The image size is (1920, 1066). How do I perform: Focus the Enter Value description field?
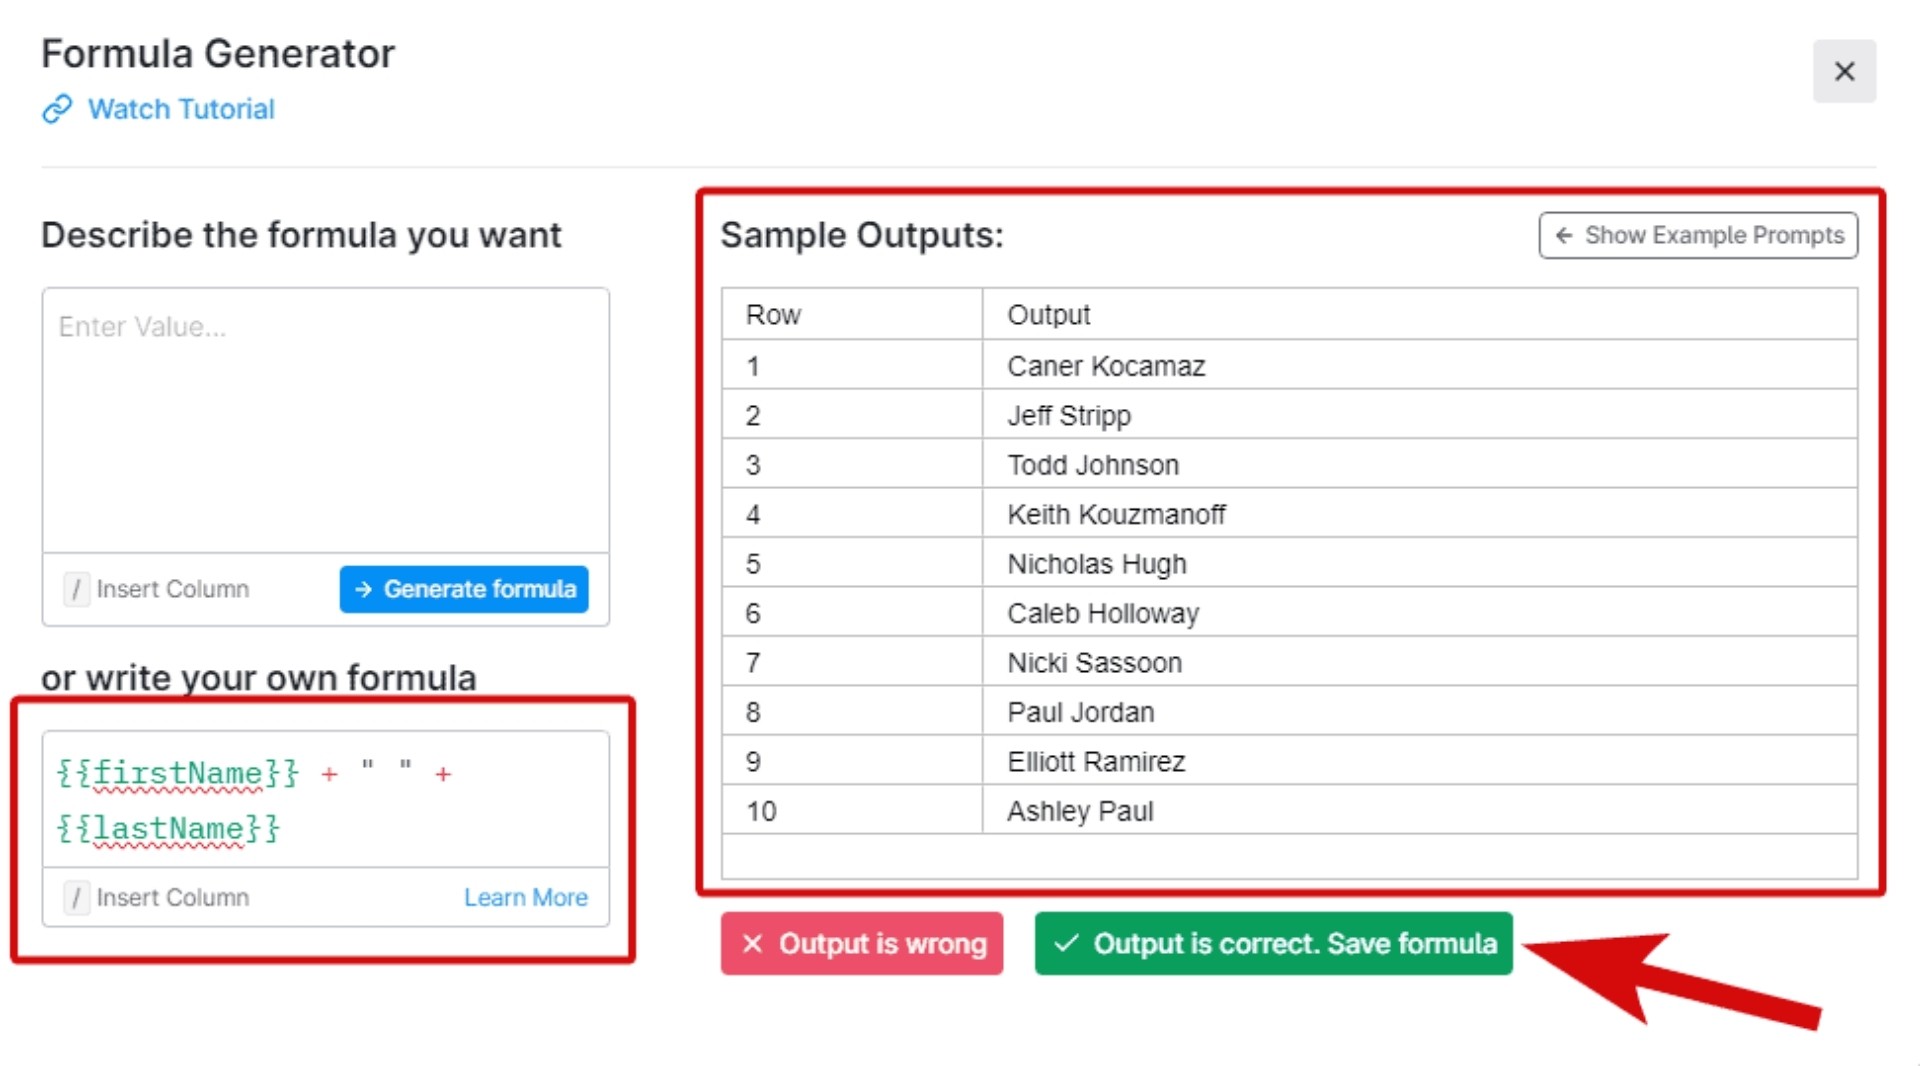pos(326,420)
